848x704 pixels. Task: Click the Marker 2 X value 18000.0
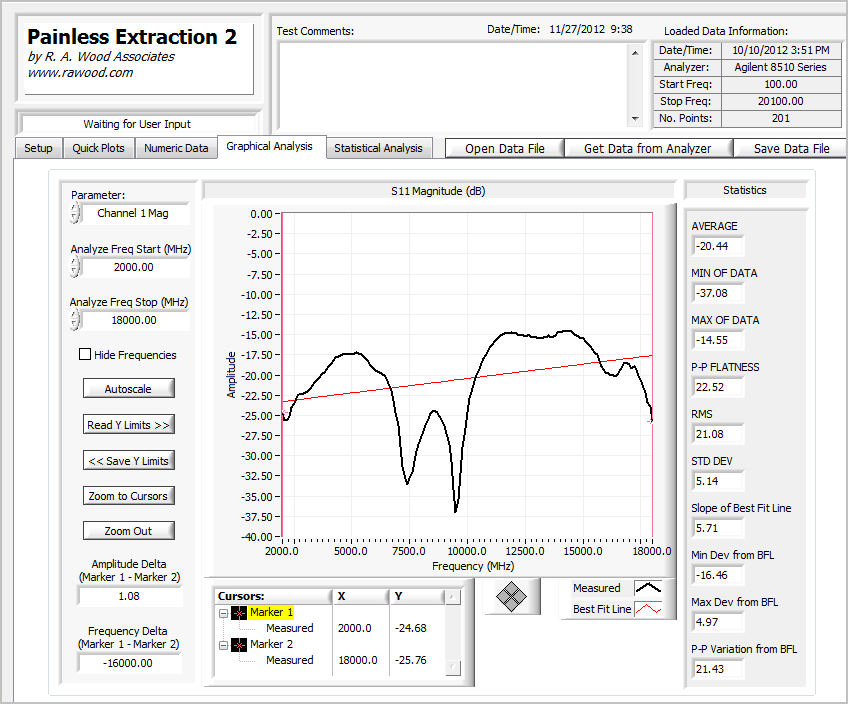pos(358,660)
